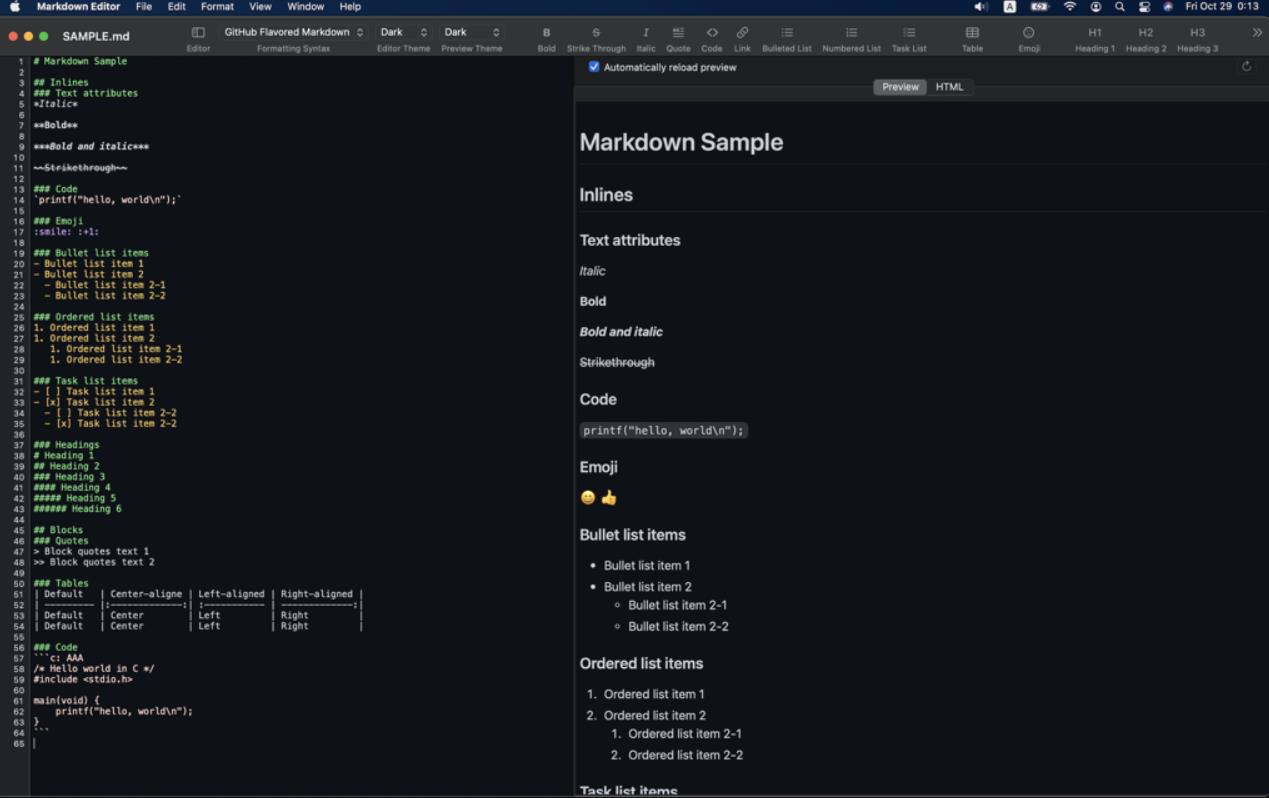1269x798 pixels.
Task: Activate Siri from menu bar
Action: tap(1168, 6)
